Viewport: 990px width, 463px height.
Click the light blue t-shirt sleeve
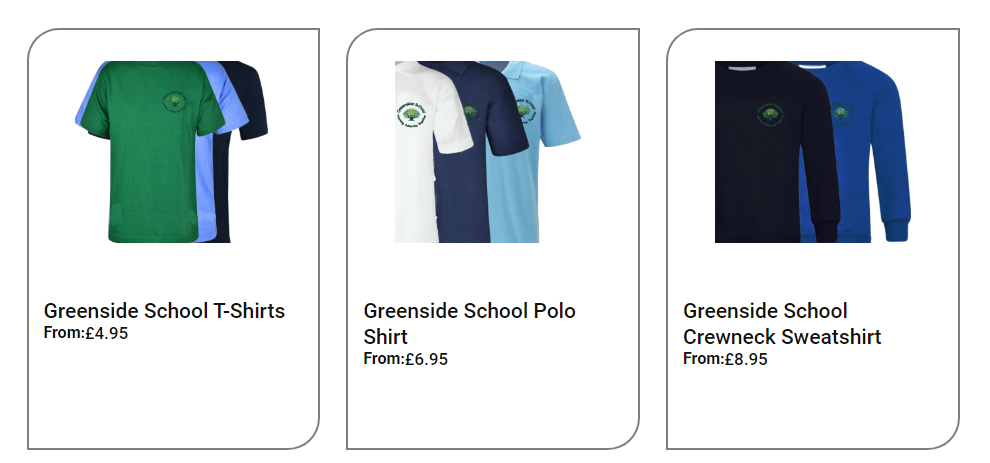(x=234, y=104)
